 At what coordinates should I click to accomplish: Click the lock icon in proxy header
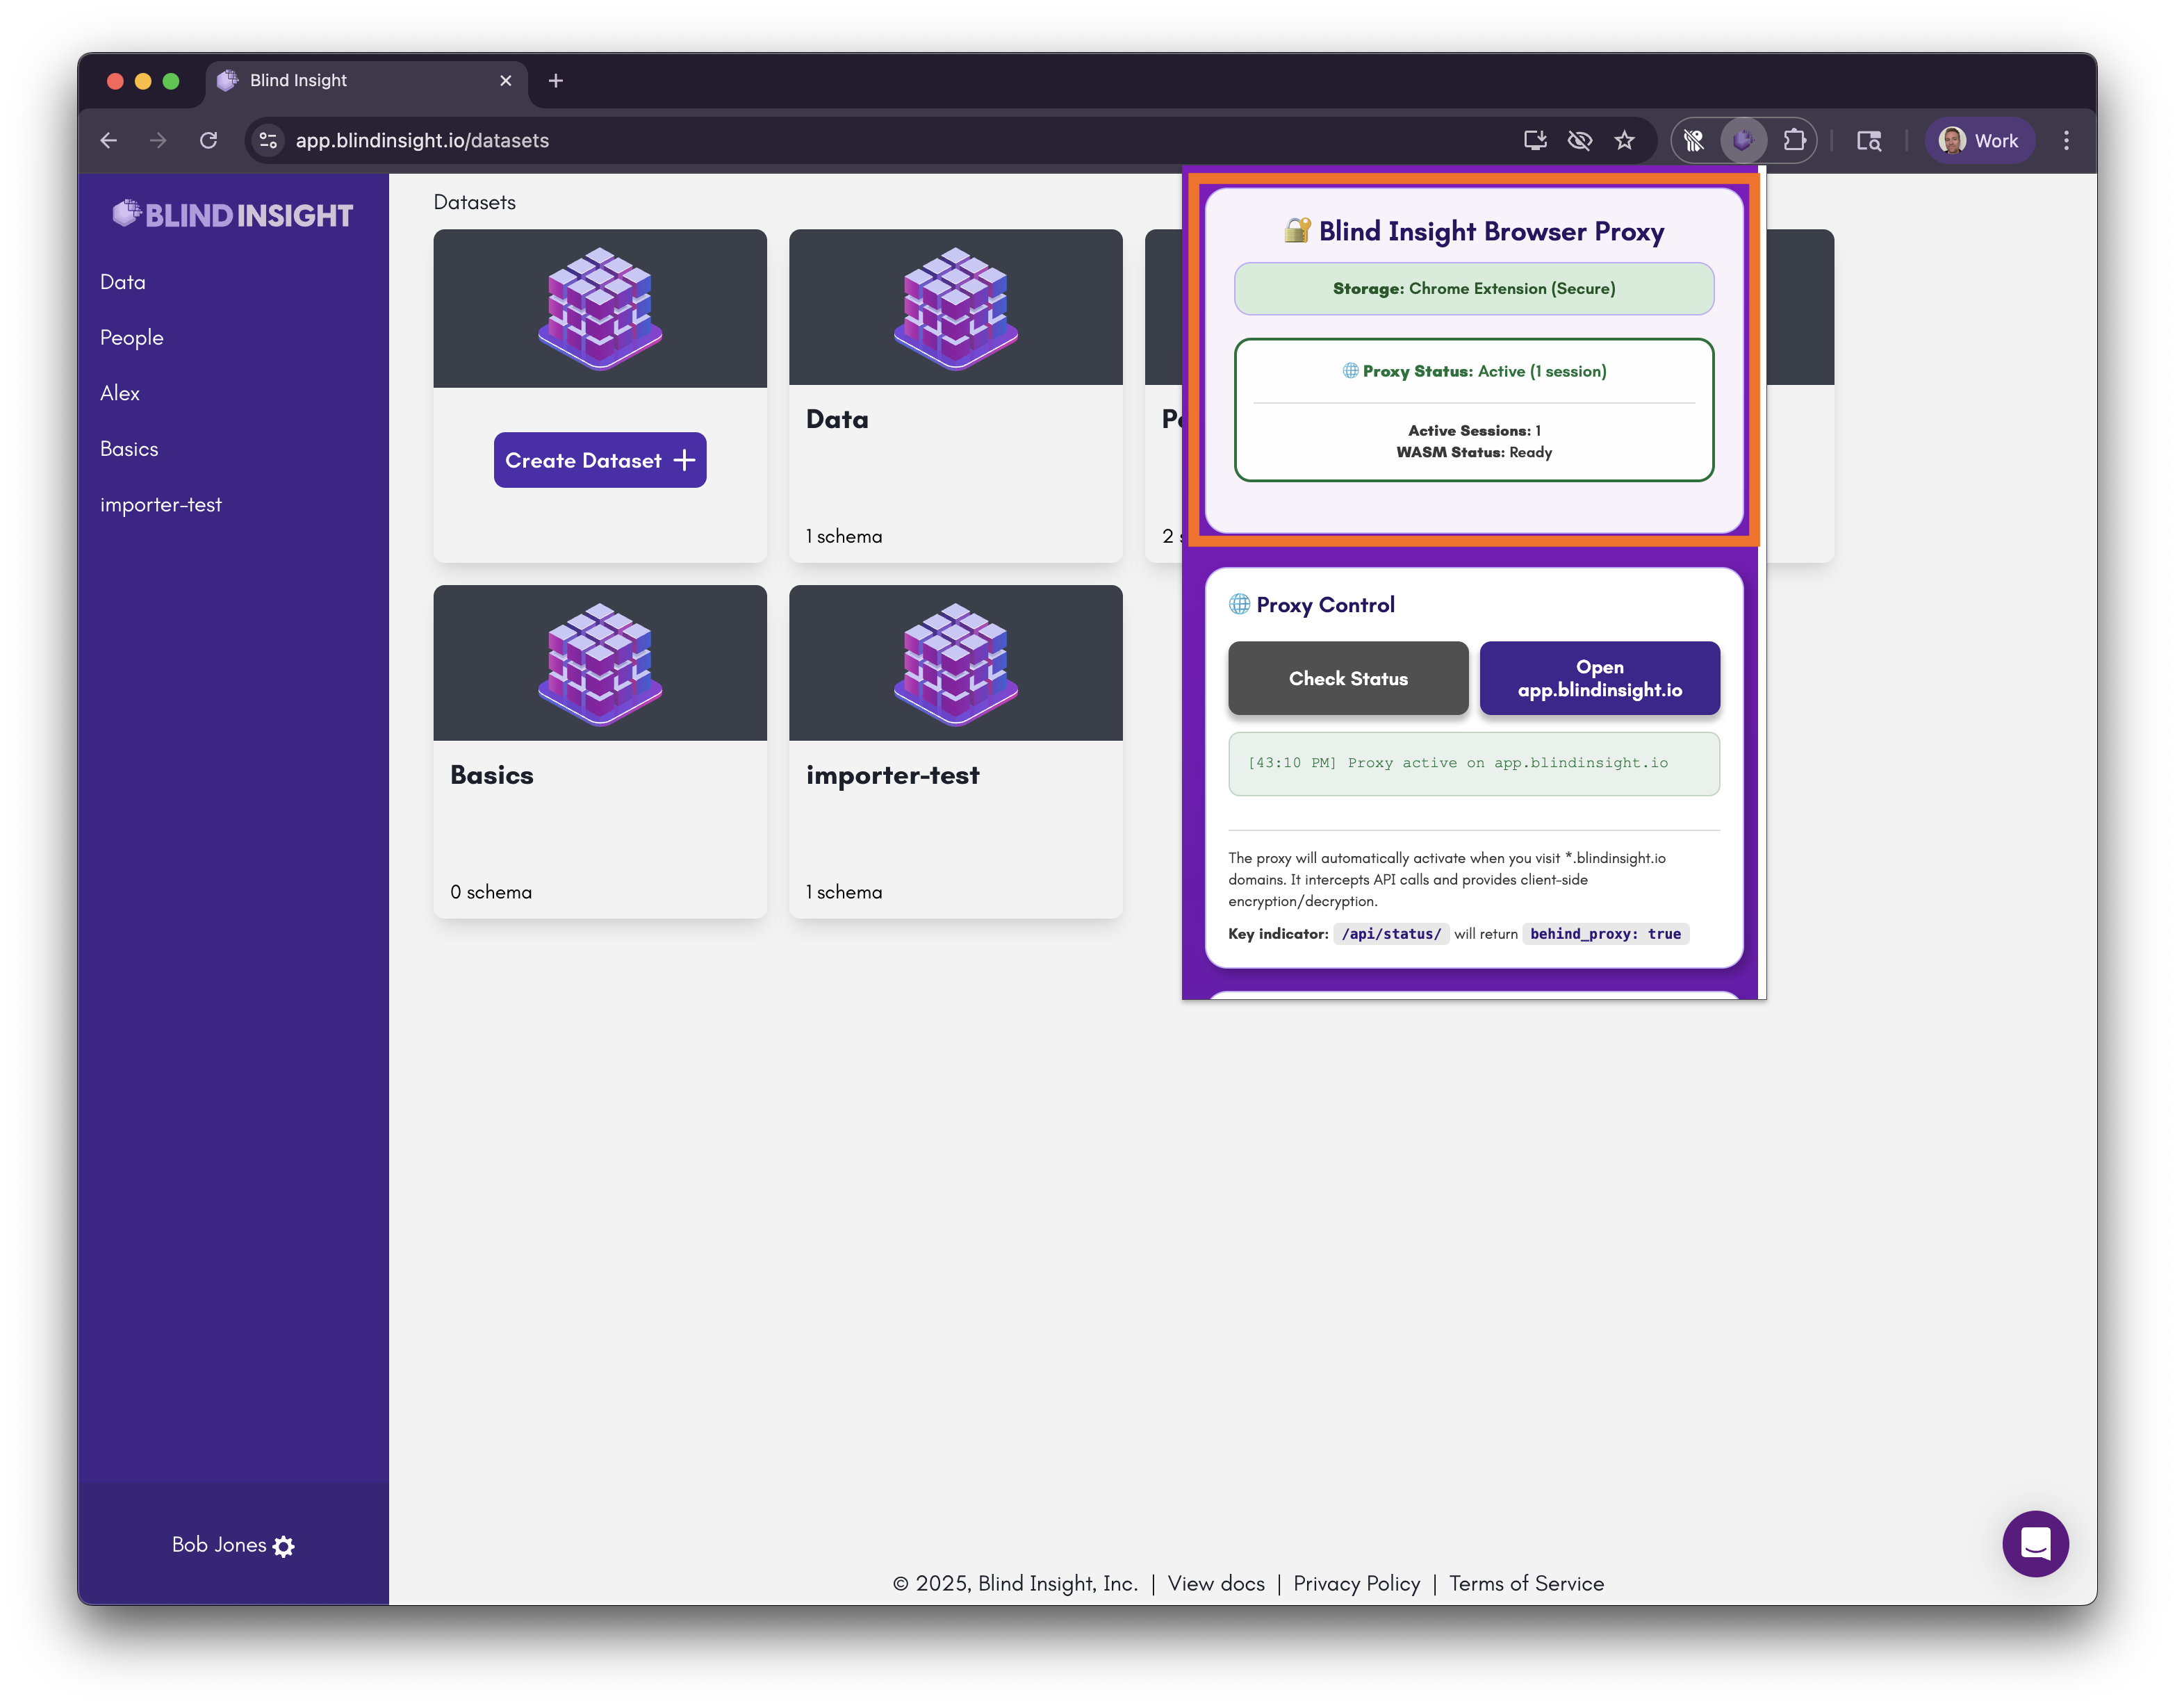(1298, 231)
